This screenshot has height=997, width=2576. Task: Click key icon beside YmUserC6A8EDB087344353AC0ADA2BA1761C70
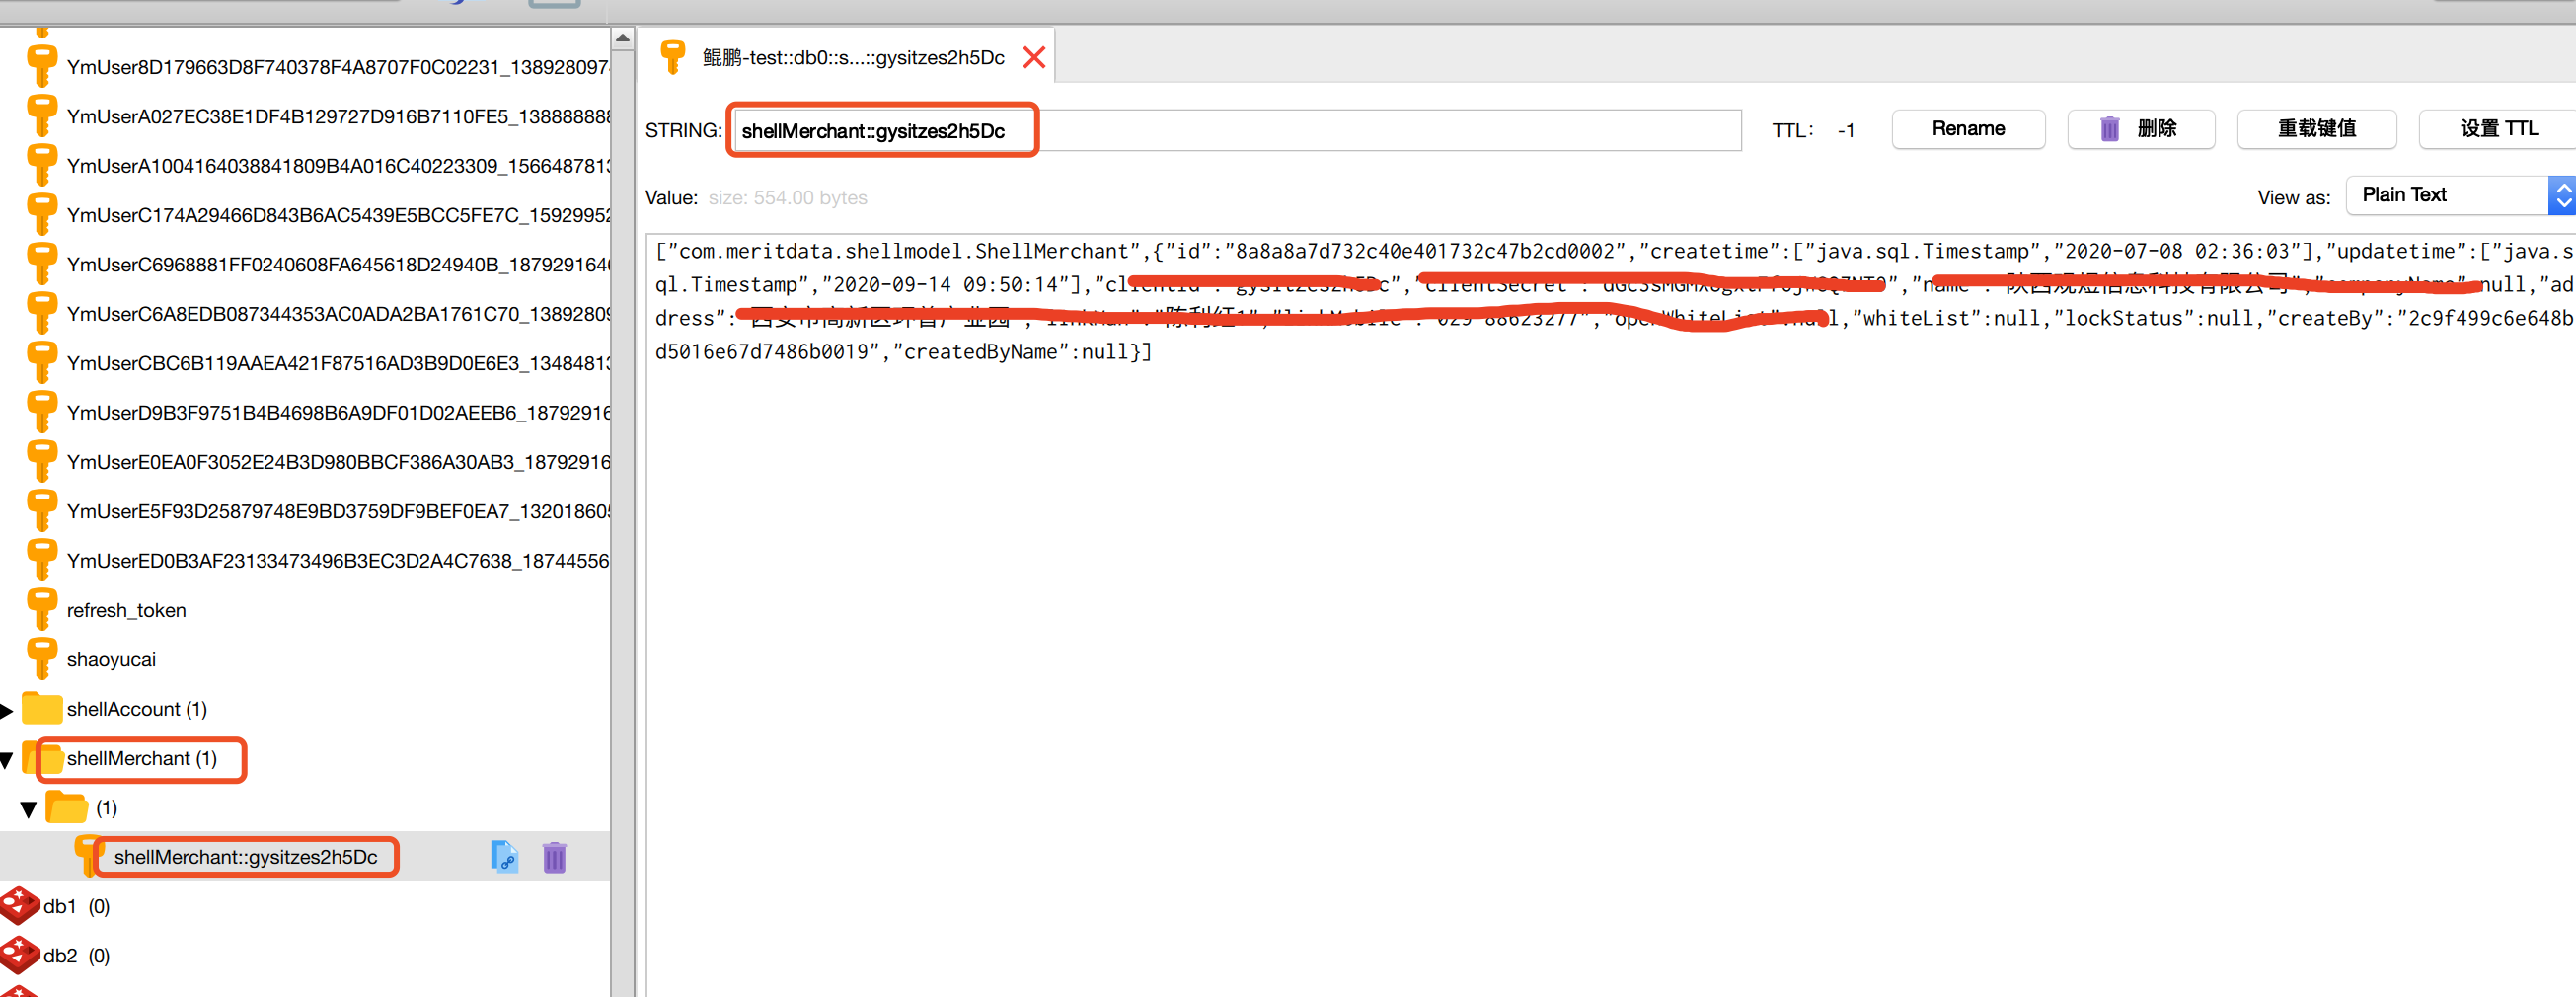(41, 313)
